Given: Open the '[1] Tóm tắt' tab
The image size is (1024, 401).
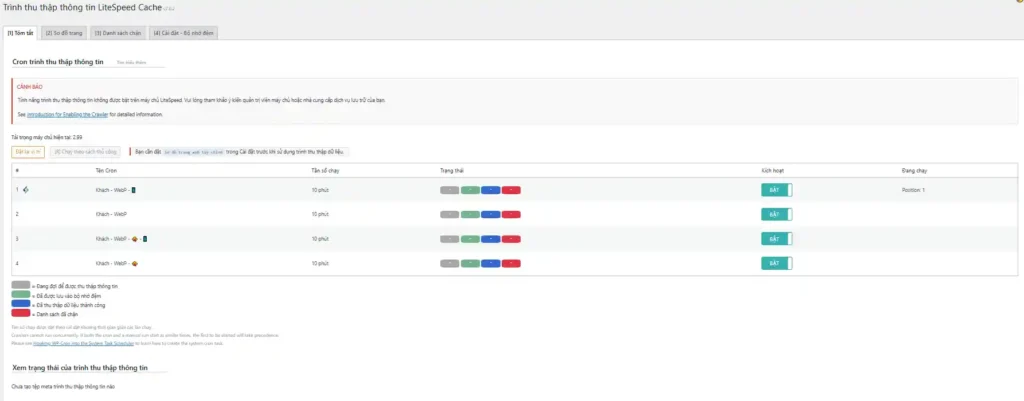Looking at the screenshot, I should (x=20, y=33).
